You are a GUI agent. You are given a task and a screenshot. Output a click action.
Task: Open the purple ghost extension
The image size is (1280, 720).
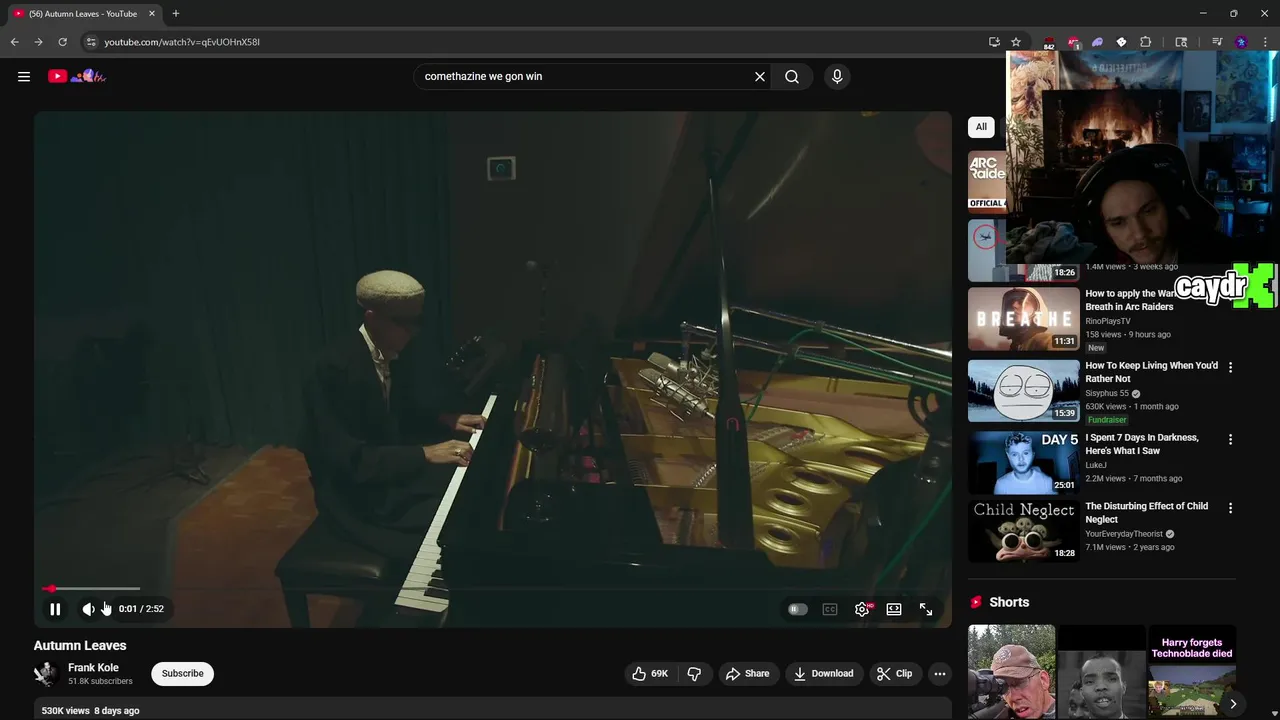pyautogui.click(x=1097, y=42)
